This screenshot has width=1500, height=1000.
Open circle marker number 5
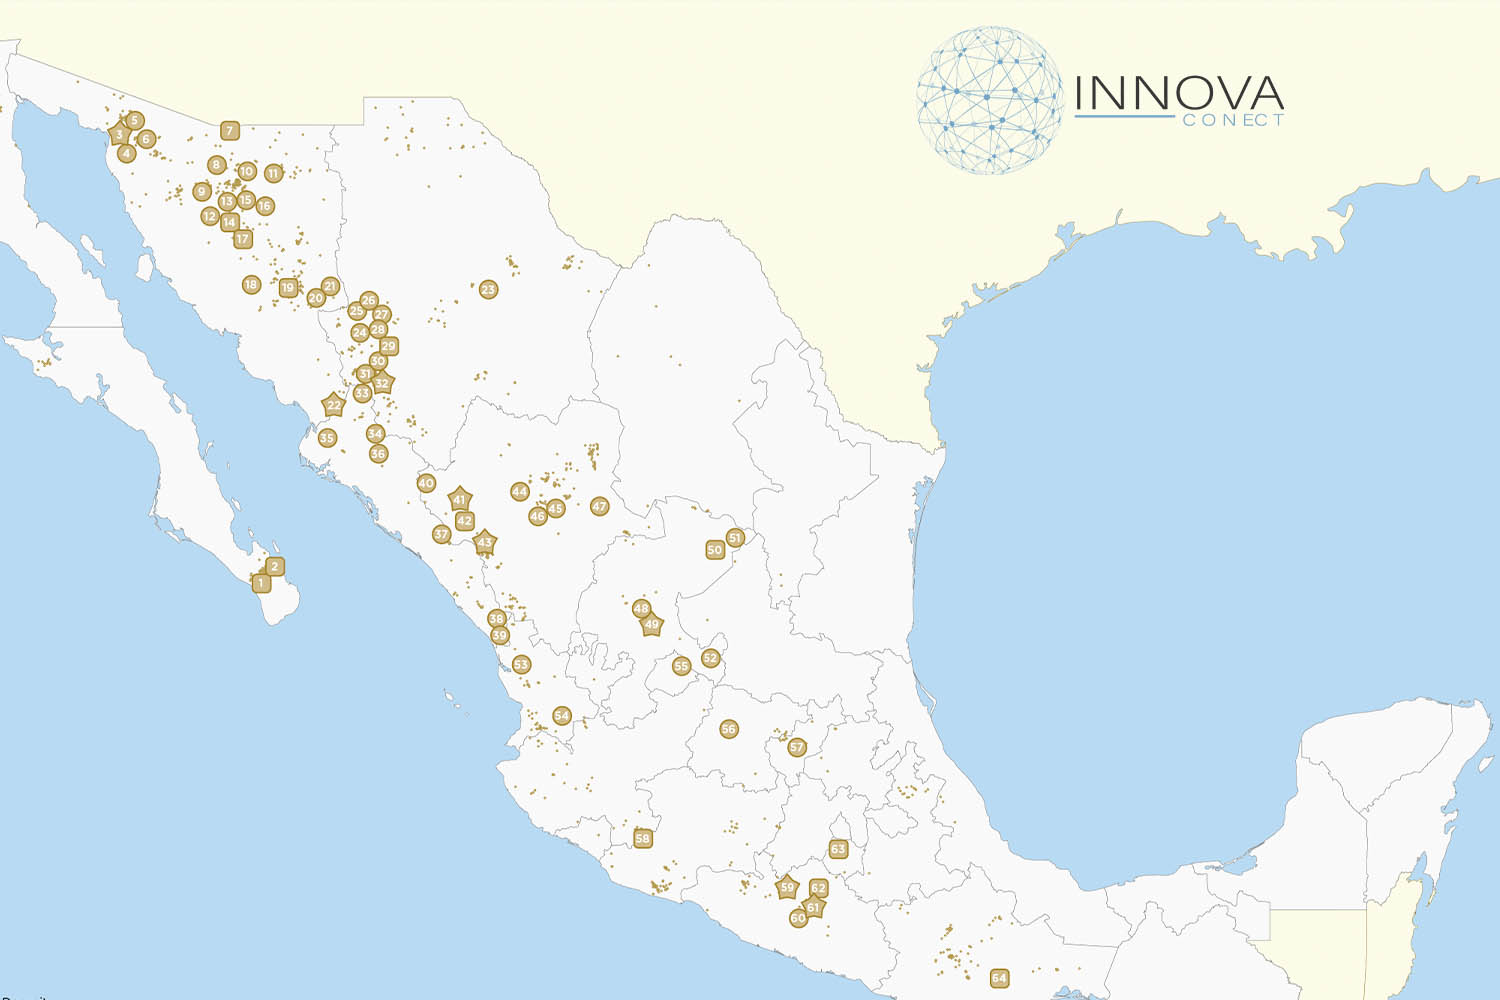pos(135,121)
